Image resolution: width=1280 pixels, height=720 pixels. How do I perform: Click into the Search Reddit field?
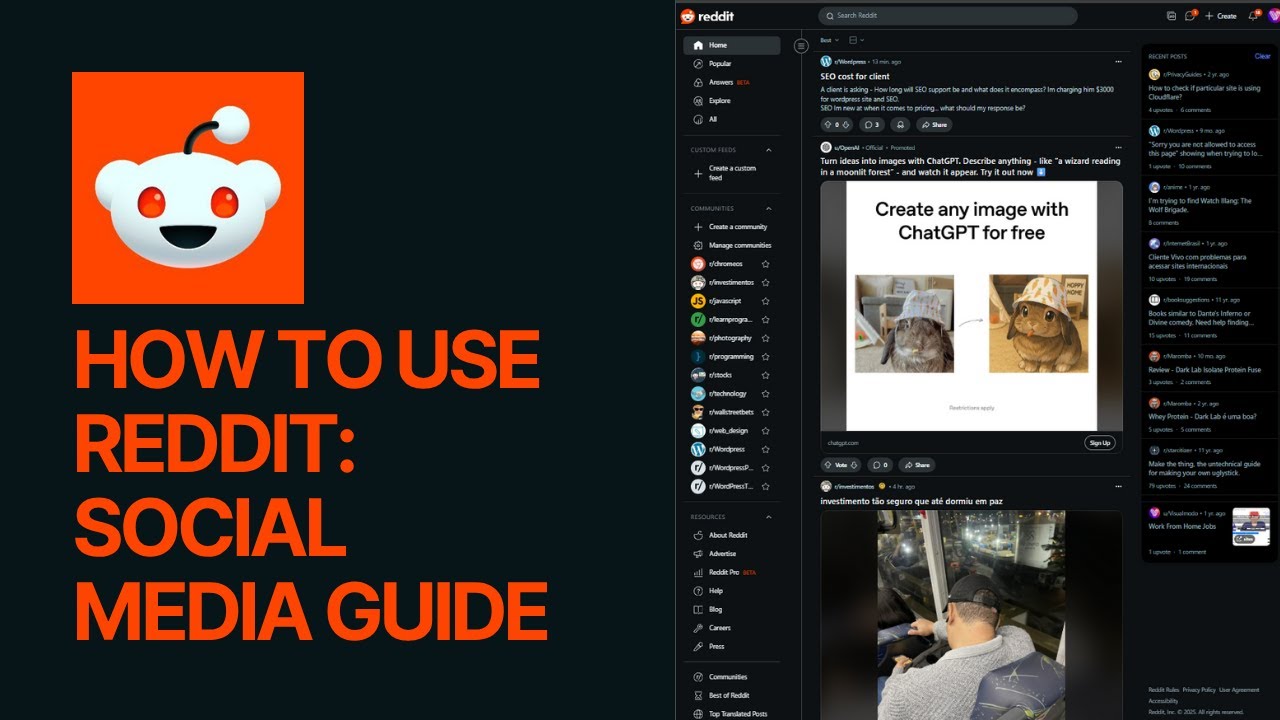click(x=947, y=16)
